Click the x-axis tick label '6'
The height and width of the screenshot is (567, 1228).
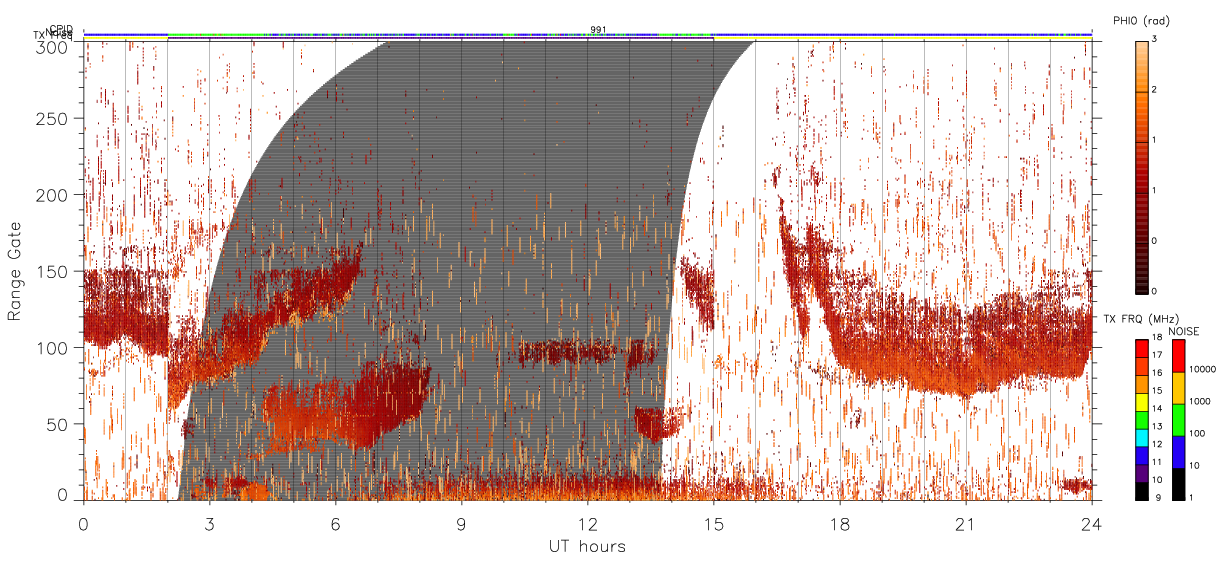335,523
